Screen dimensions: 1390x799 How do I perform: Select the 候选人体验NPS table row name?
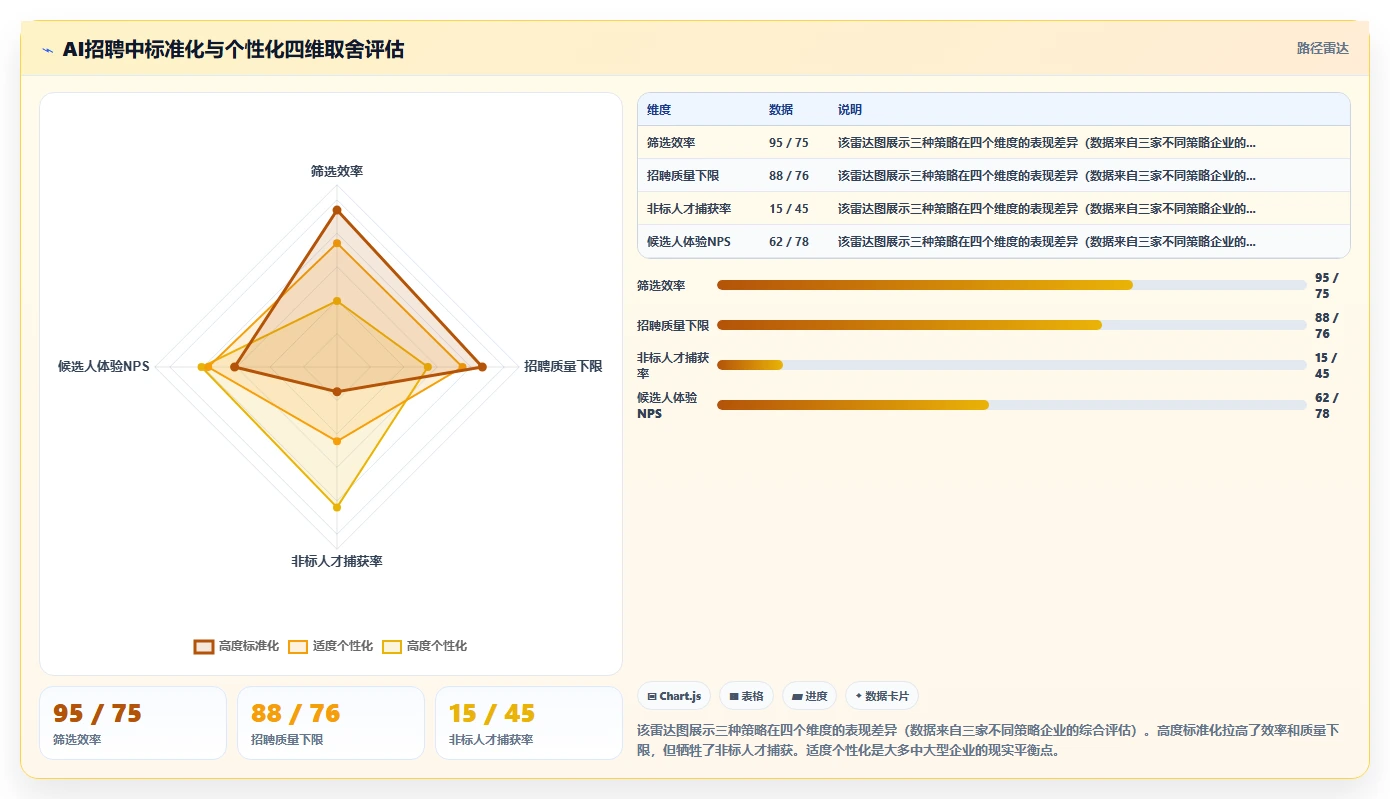click(x=689, y=242)
